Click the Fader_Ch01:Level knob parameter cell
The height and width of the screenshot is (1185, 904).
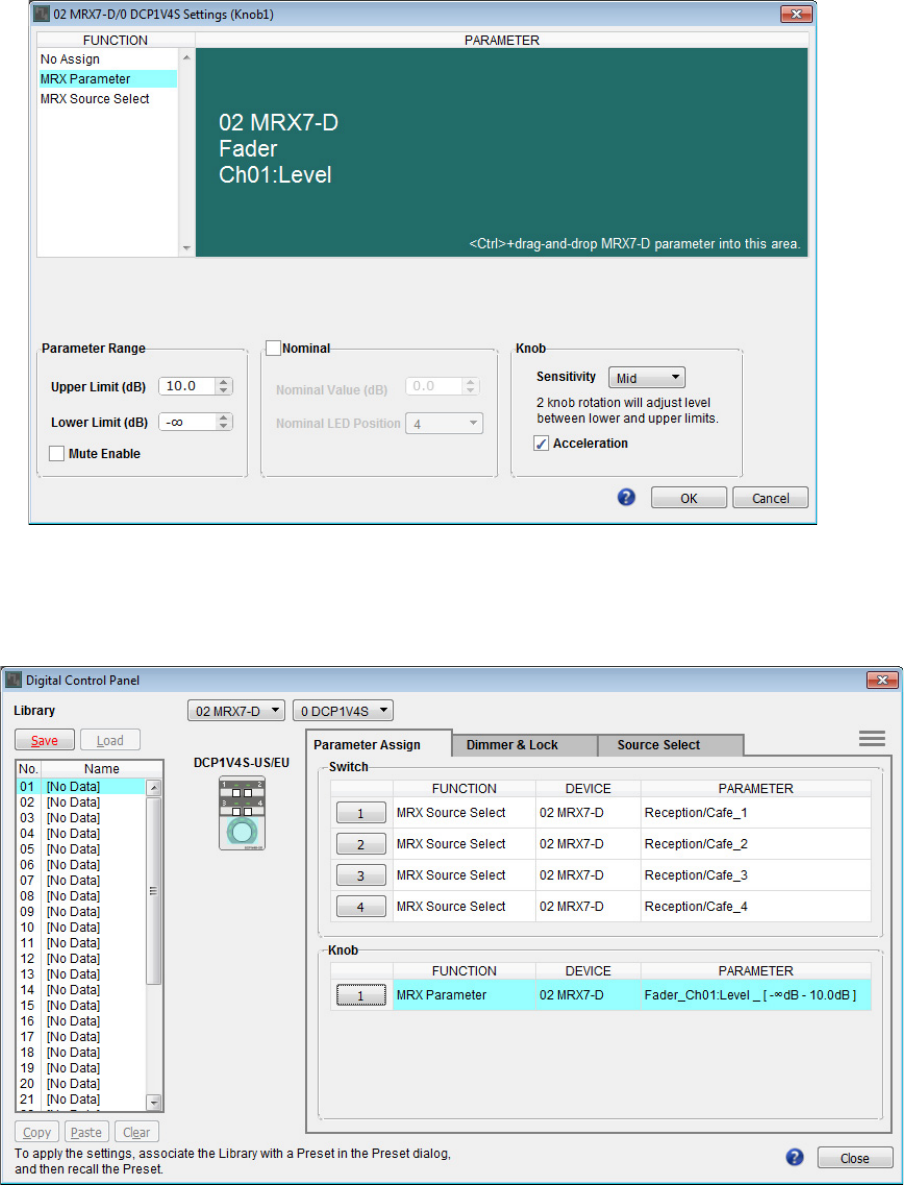[756, 995]
